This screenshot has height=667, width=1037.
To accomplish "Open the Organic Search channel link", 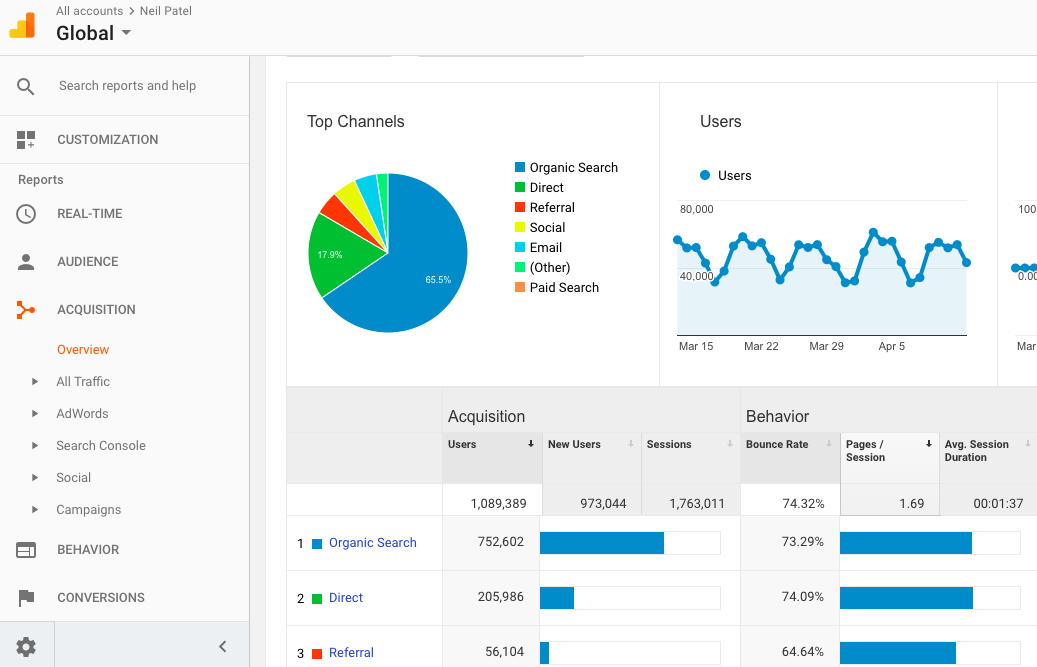I will click(x=372, y=543).
